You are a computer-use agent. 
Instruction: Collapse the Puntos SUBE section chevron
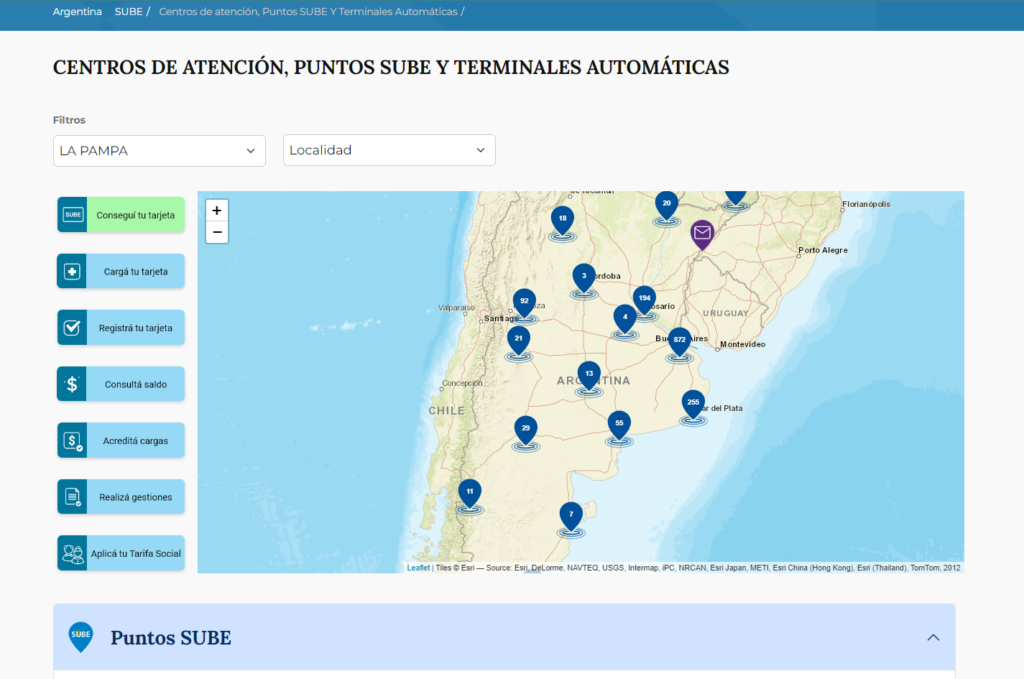coord(933,637)
